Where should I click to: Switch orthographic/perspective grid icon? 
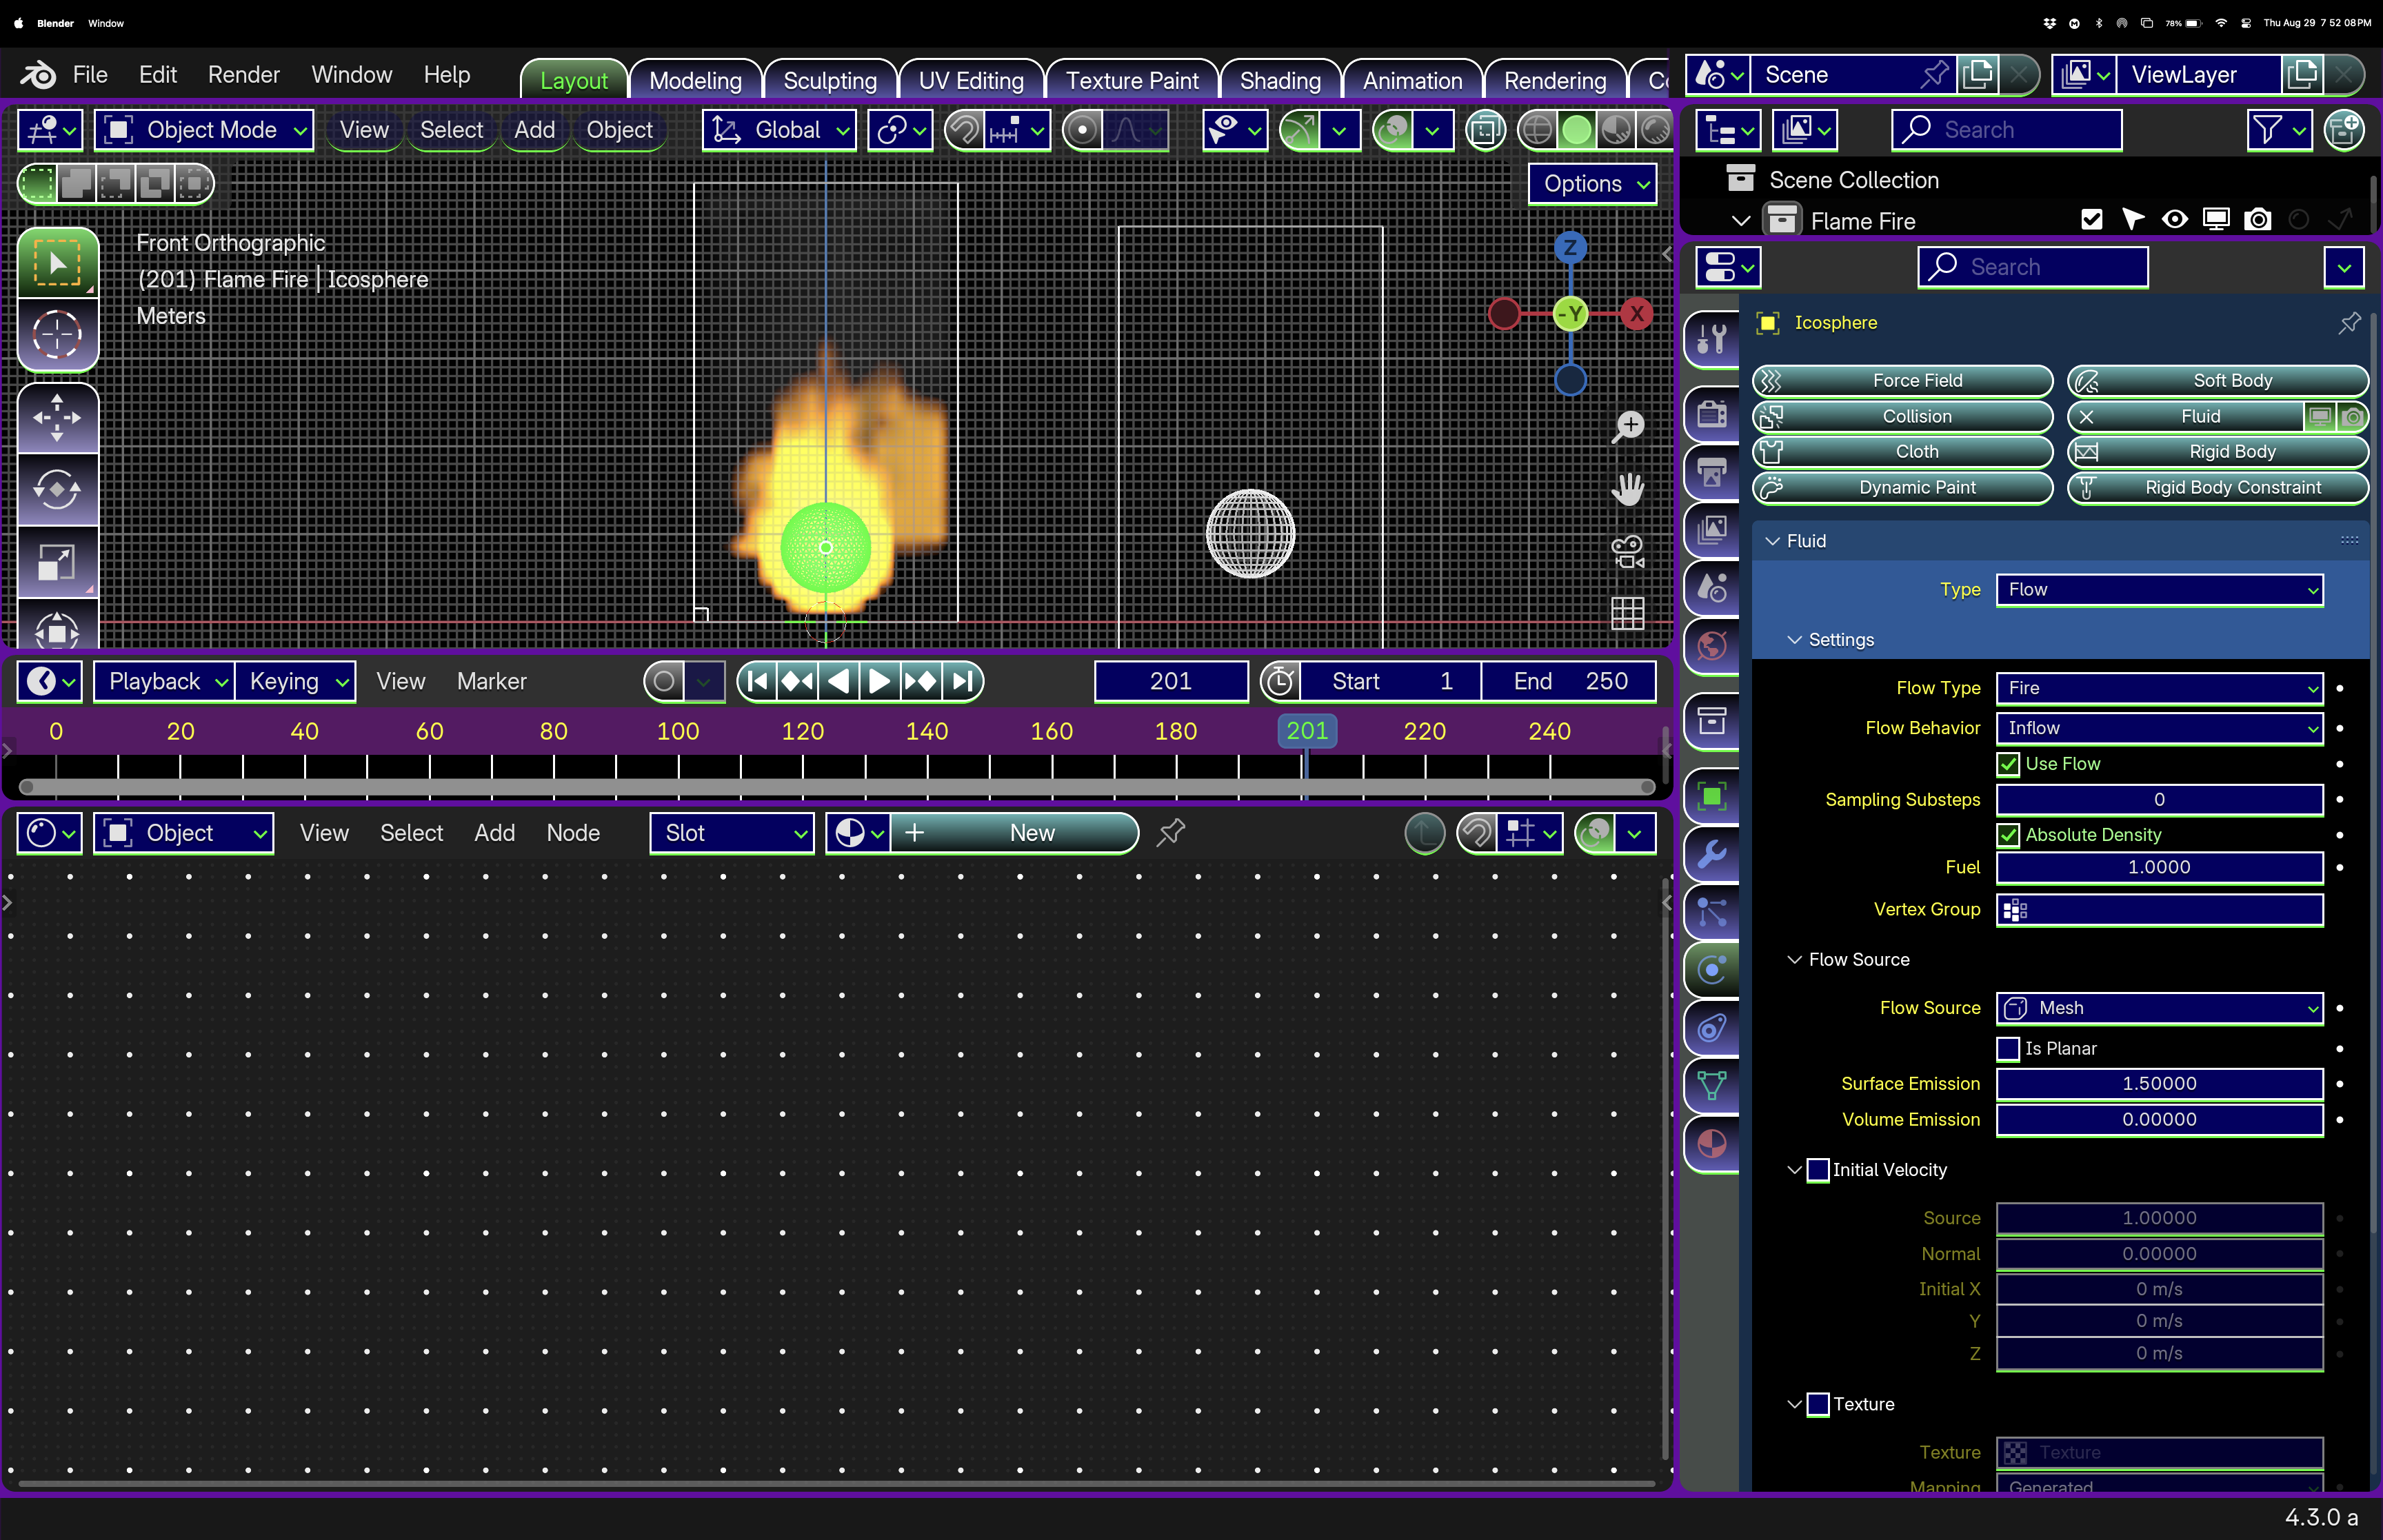tap(1628, 613)
